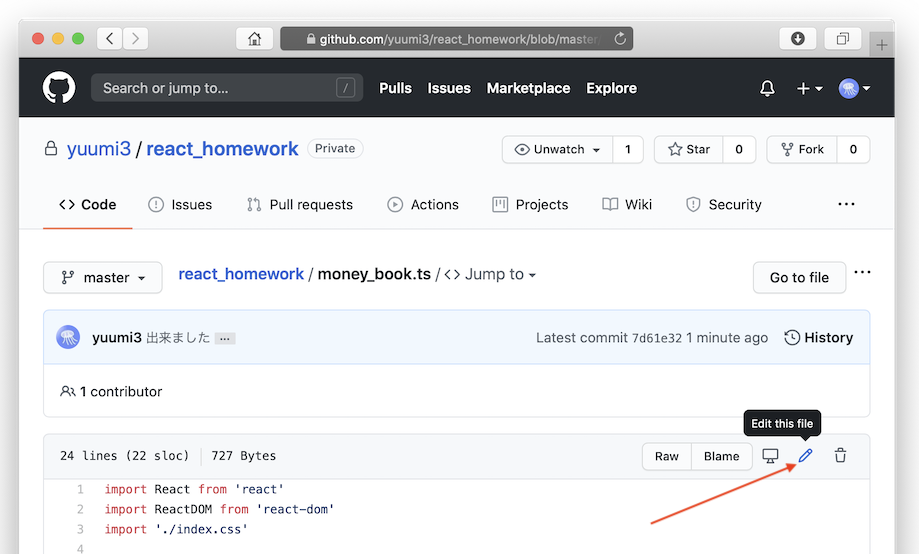The height and width of the screenshot is (554, 919).
Task: Open the plus create-new dropdown
Action: (809, 89)
